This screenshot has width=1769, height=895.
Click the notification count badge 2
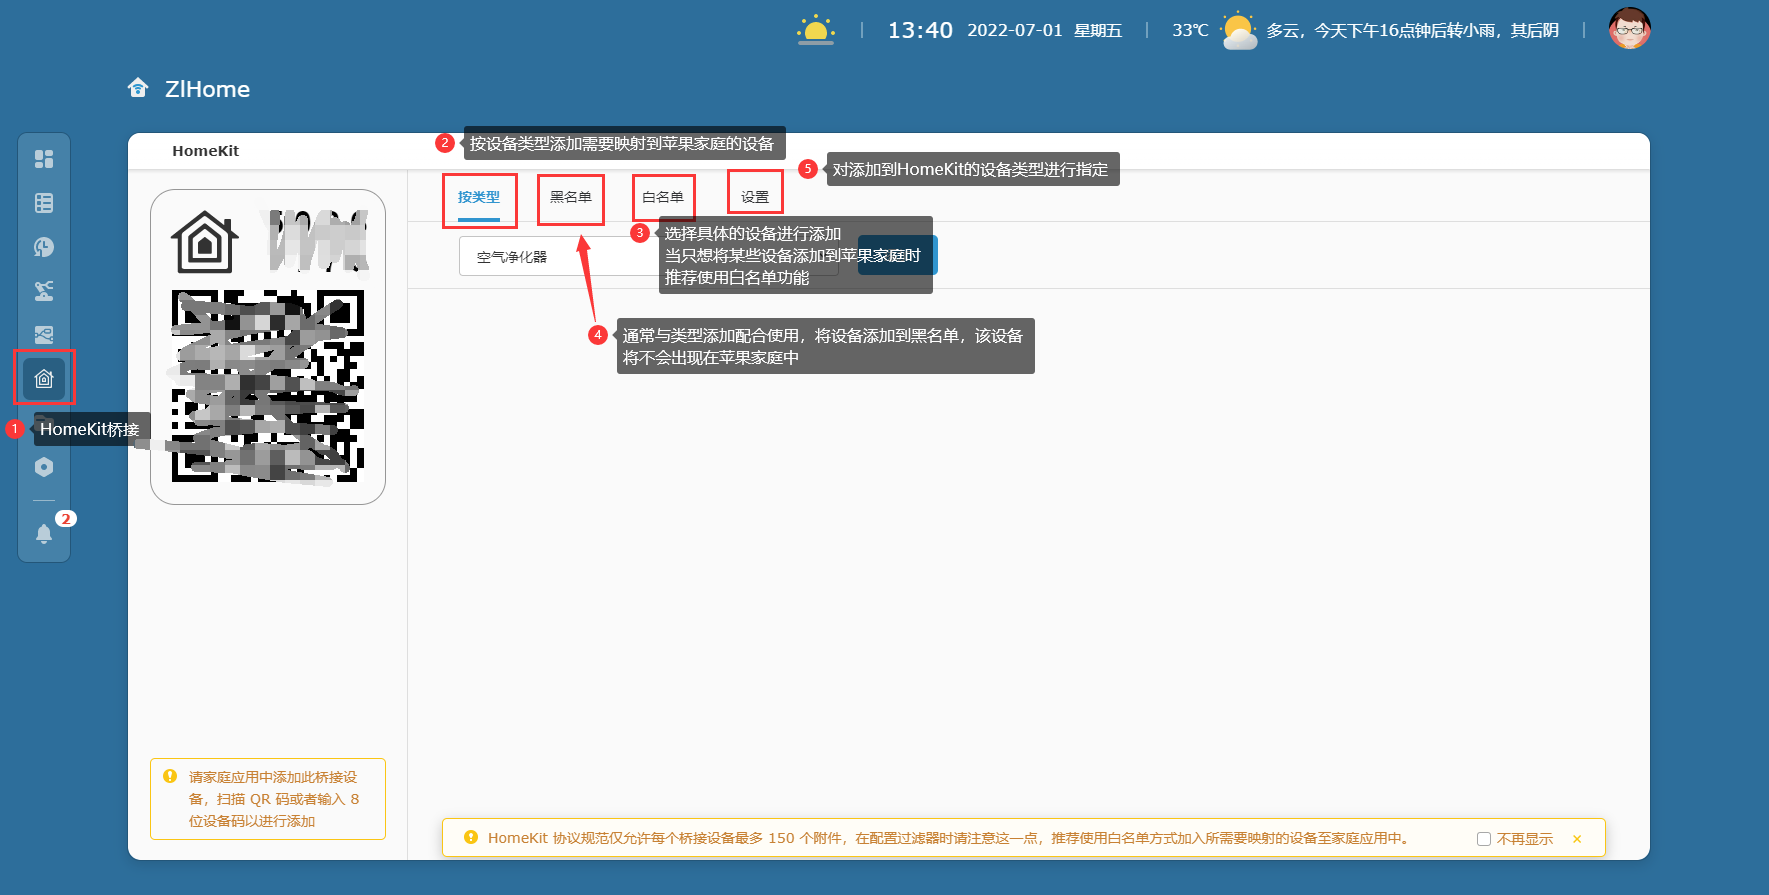66,518
